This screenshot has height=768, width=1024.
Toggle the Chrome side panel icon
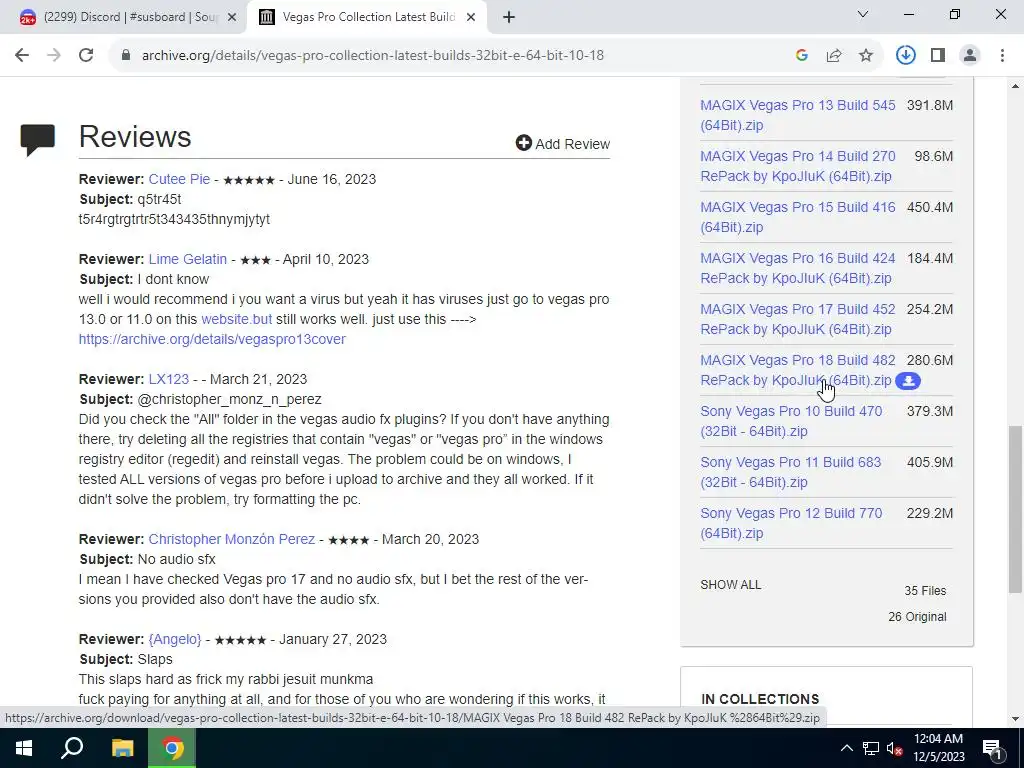pos(938,56)
